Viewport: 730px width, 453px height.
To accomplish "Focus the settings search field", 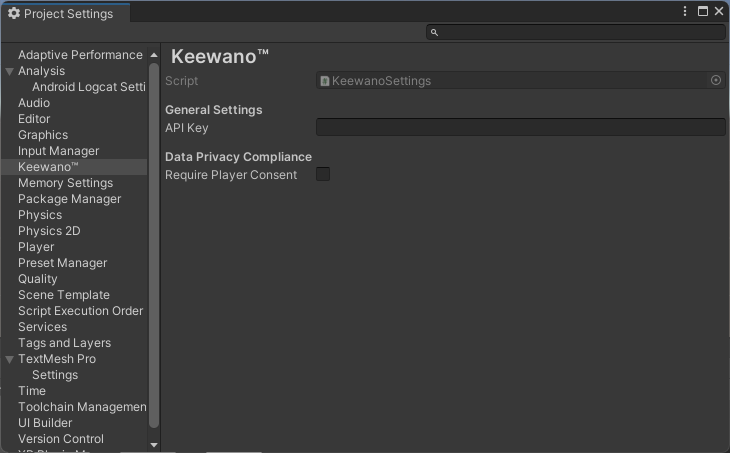I will (576, 33).
